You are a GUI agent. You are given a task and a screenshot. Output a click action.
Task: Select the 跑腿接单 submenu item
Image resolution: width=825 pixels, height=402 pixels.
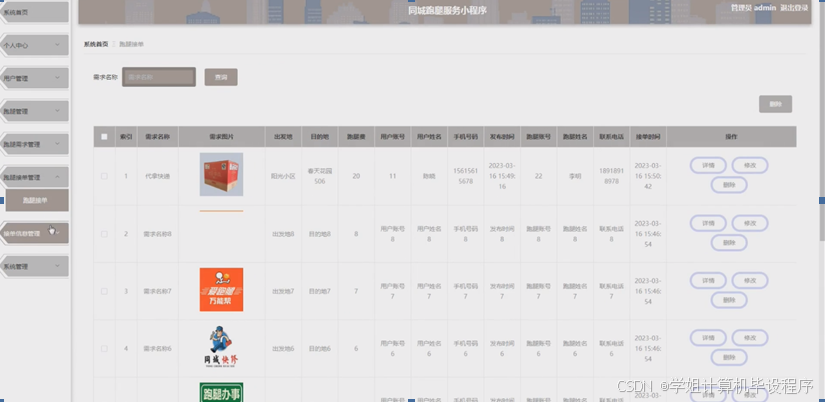[37, 200]
